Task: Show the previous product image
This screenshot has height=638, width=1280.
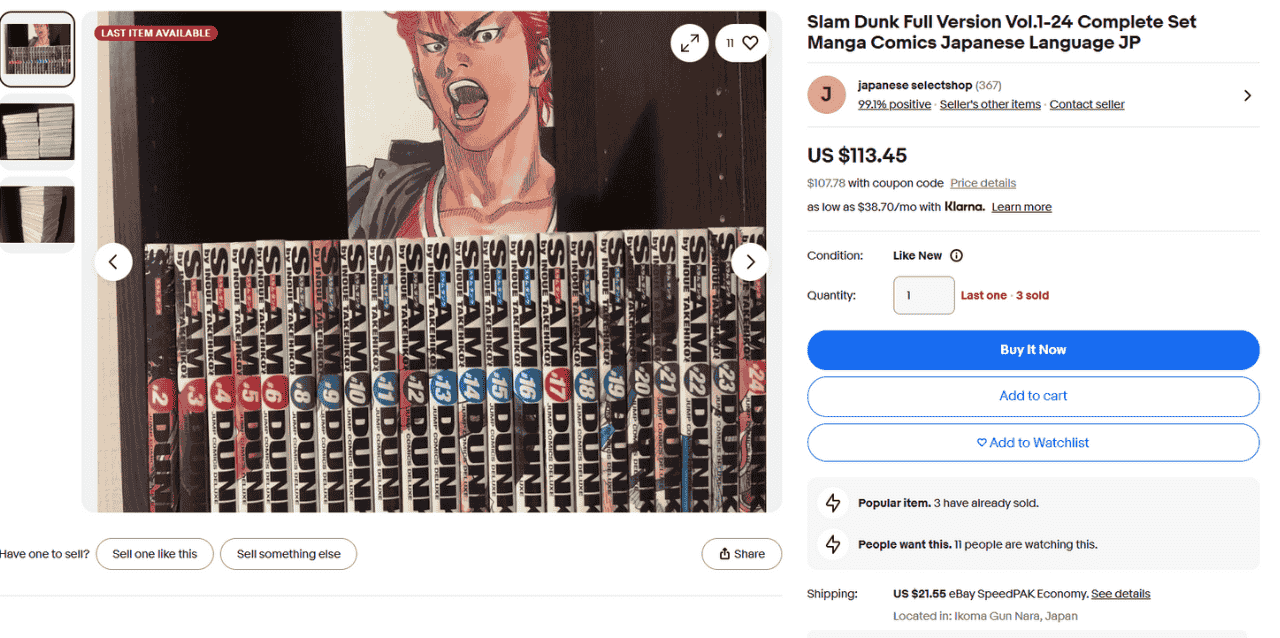Action: (114, 262)
